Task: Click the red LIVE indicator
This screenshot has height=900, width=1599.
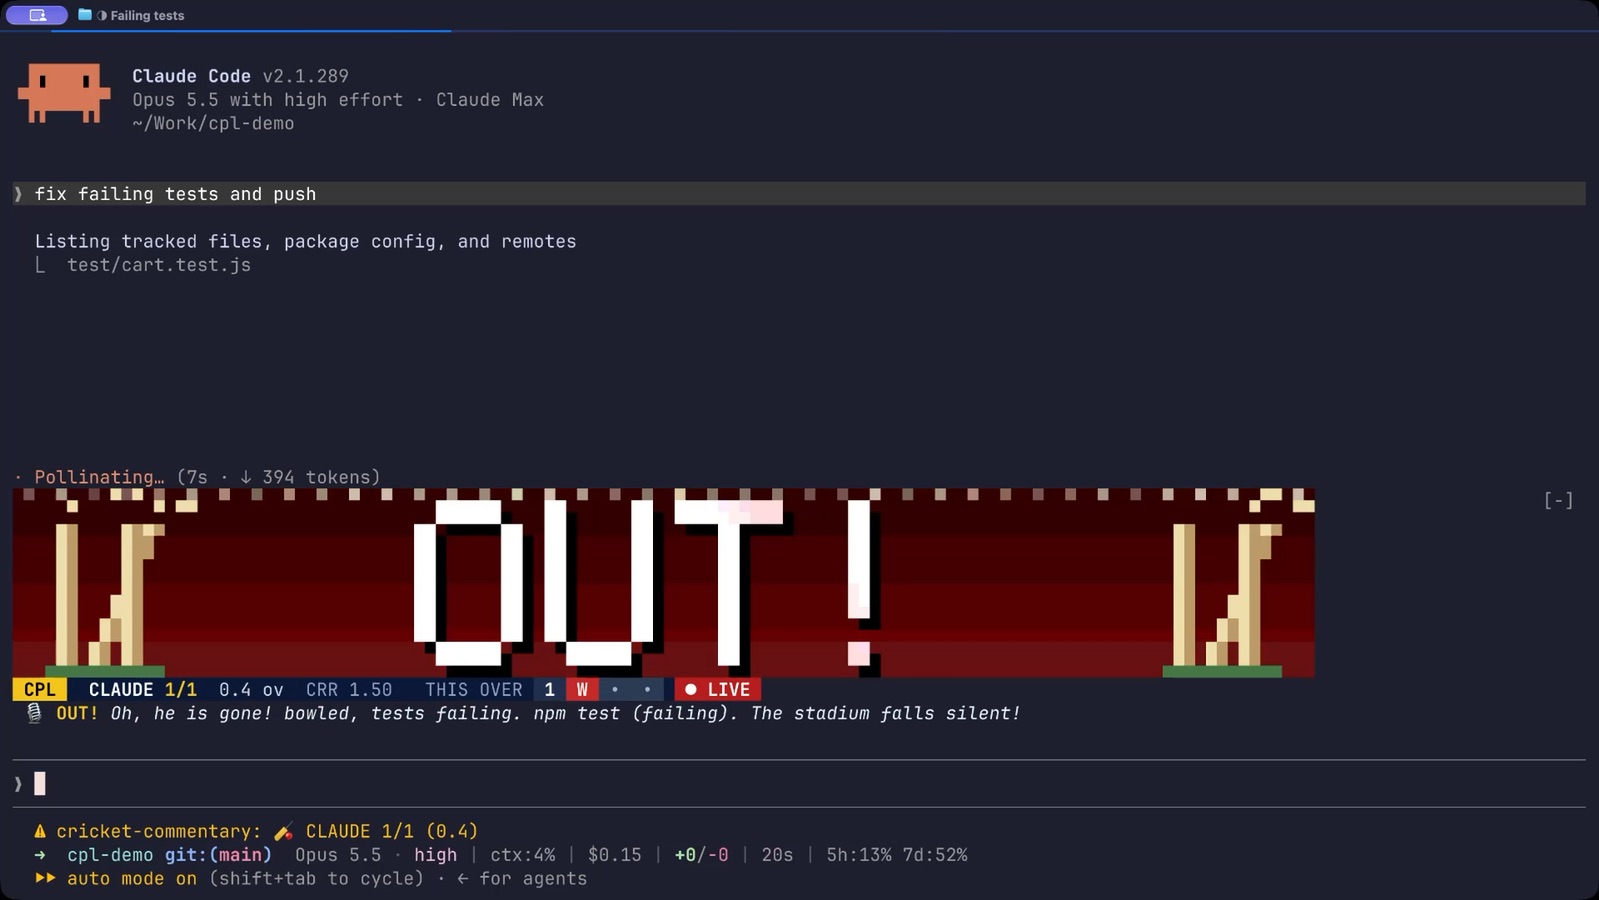Action: pos(717,690)
